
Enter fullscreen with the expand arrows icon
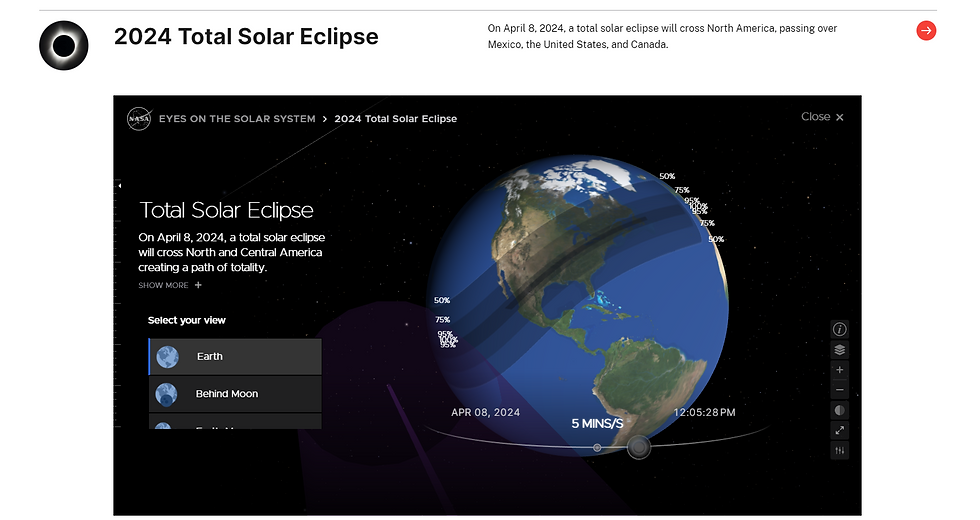[840, 430]
